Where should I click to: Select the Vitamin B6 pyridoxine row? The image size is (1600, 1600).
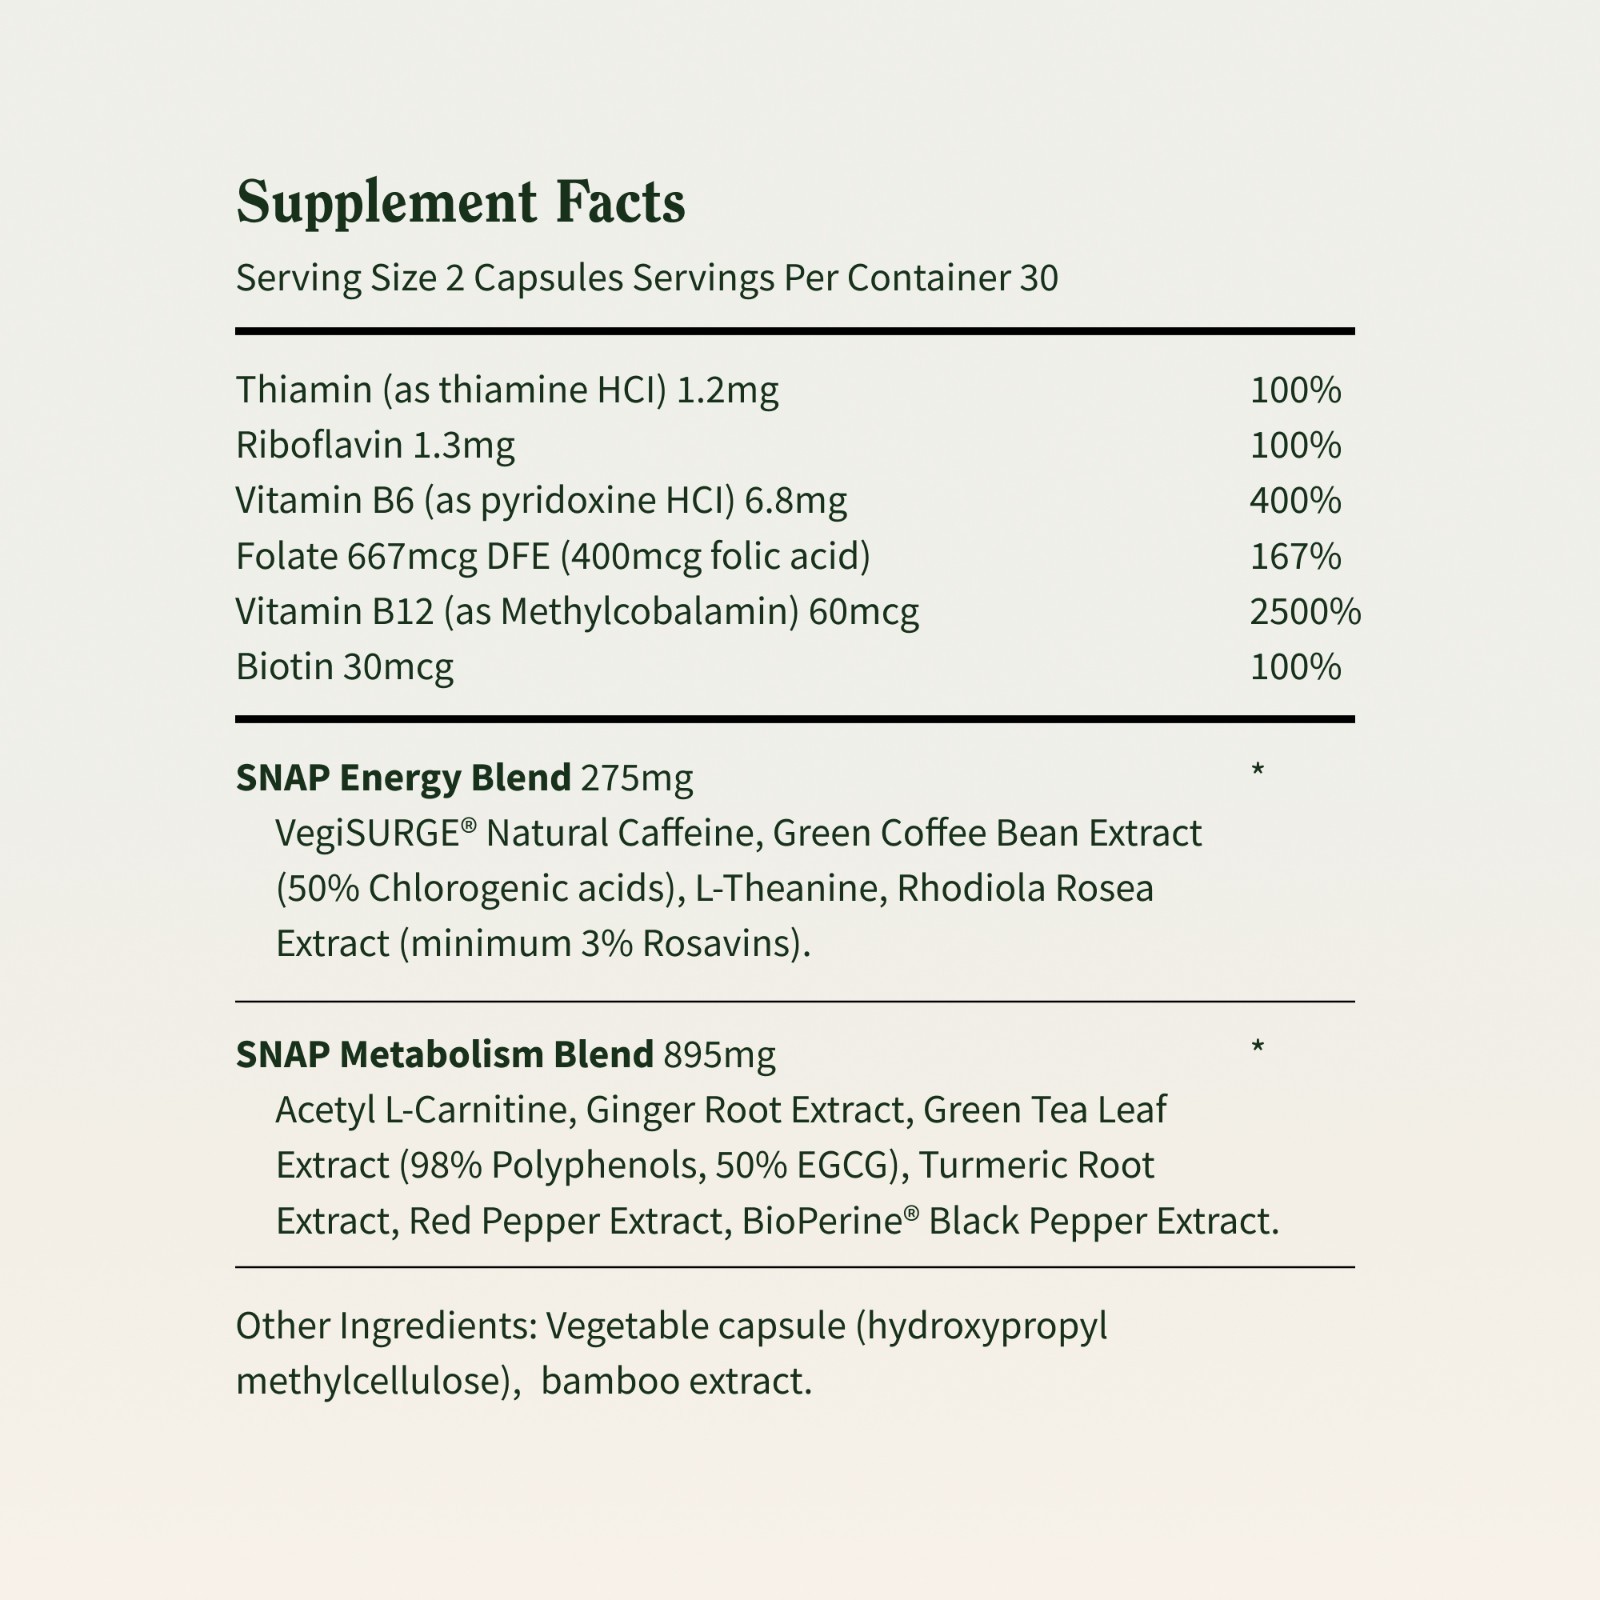[795, 500]
